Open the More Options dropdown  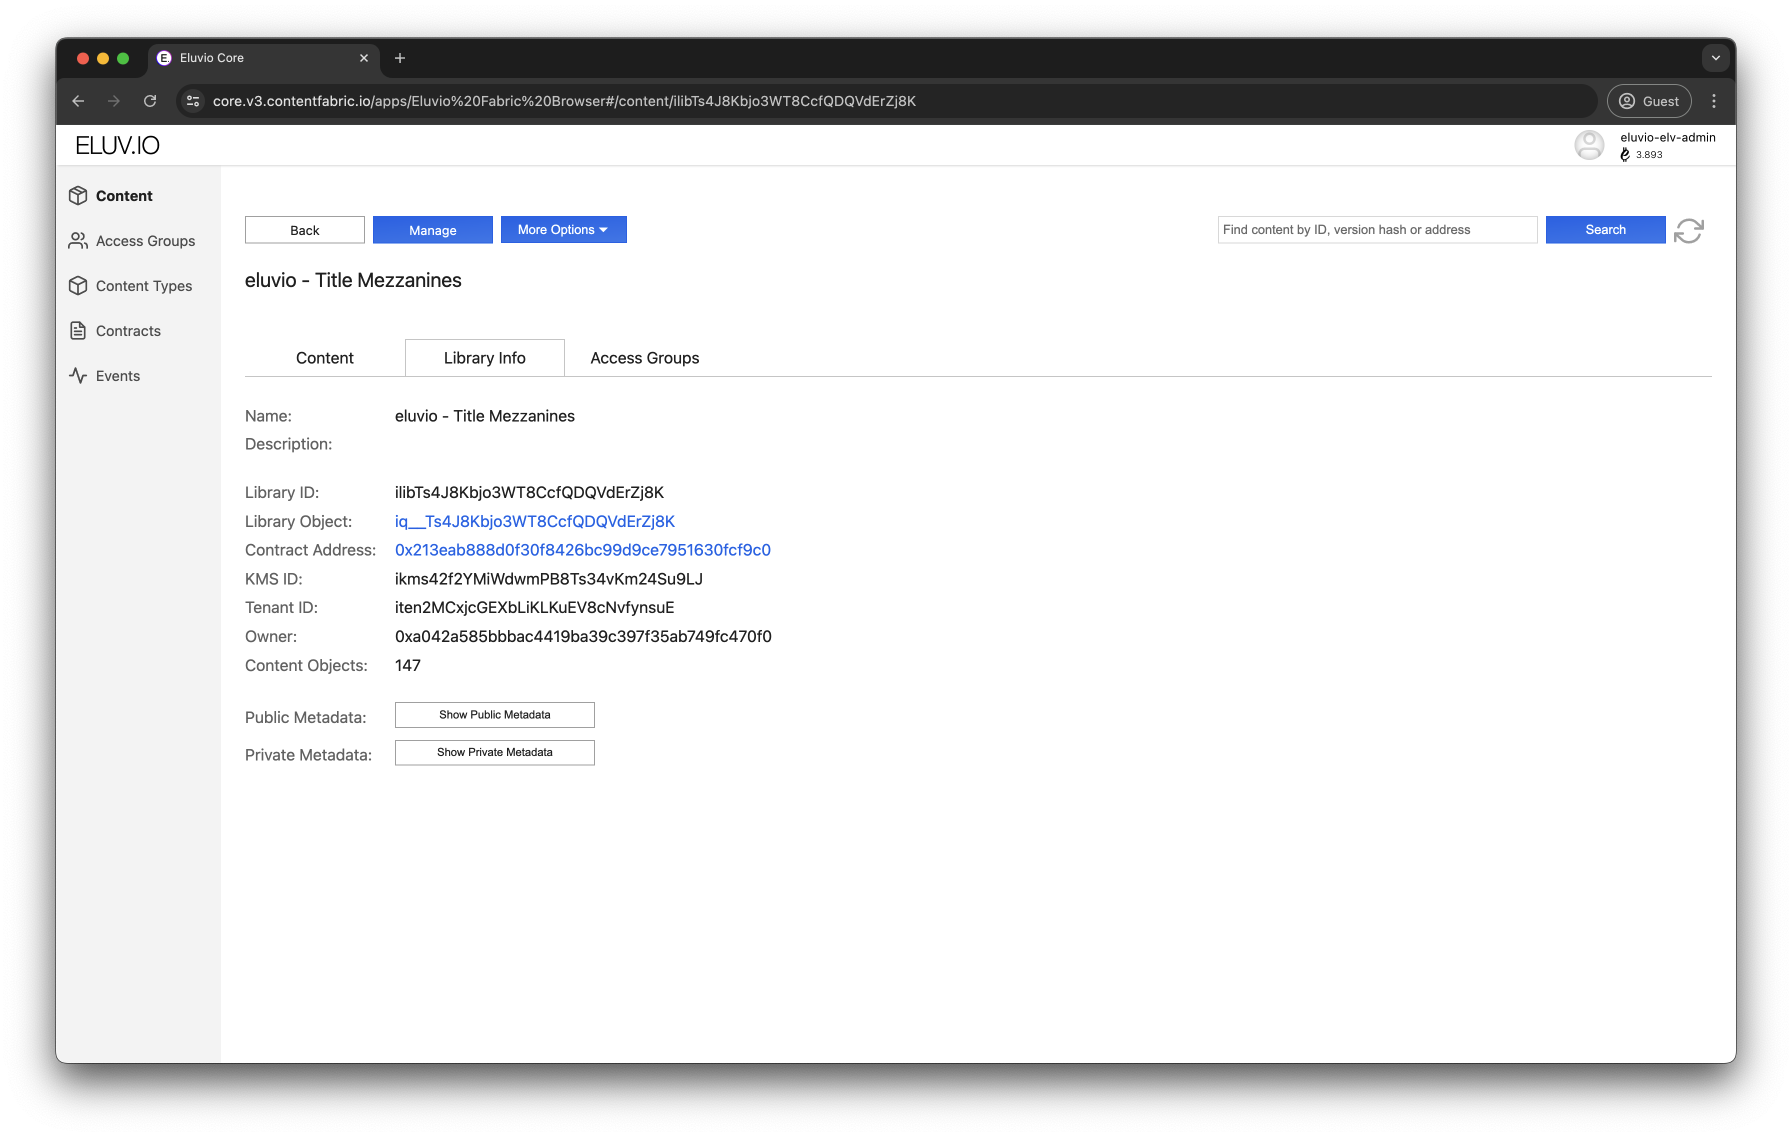point(564,230)
